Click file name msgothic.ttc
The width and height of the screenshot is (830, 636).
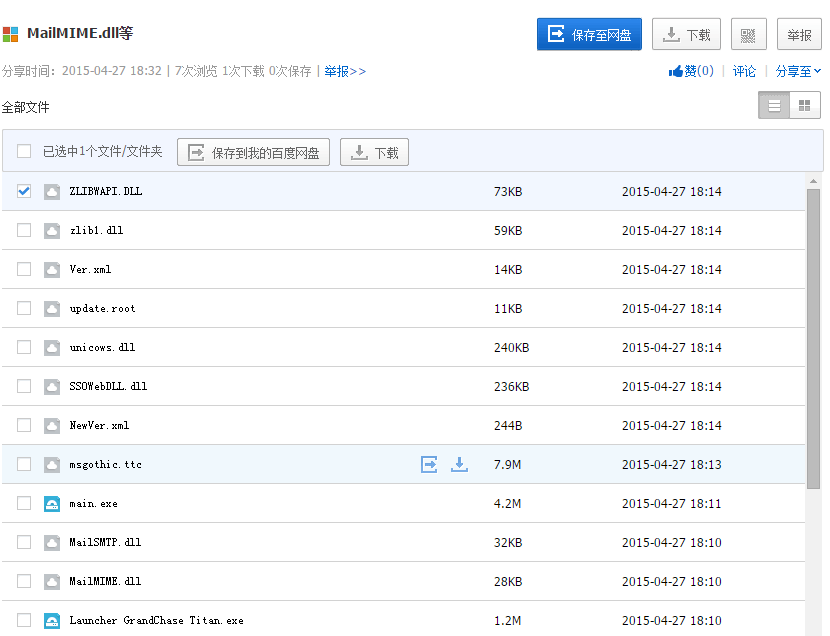(x=105, y=465)
